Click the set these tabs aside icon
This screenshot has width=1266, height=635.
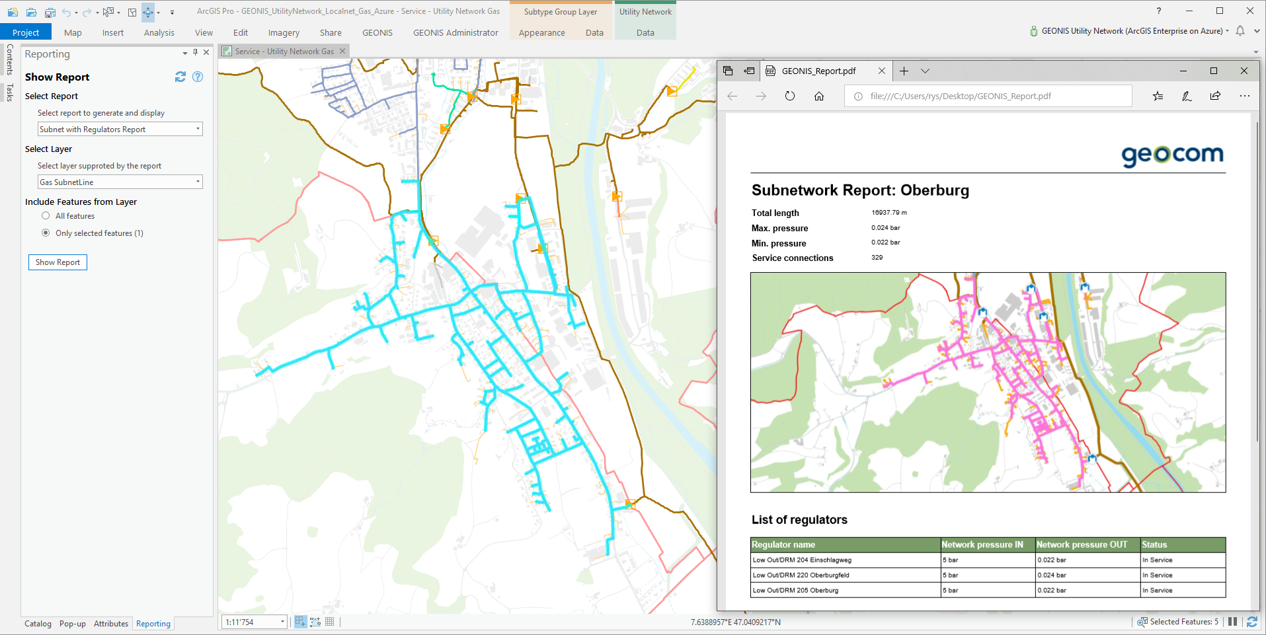coord(749,71)
